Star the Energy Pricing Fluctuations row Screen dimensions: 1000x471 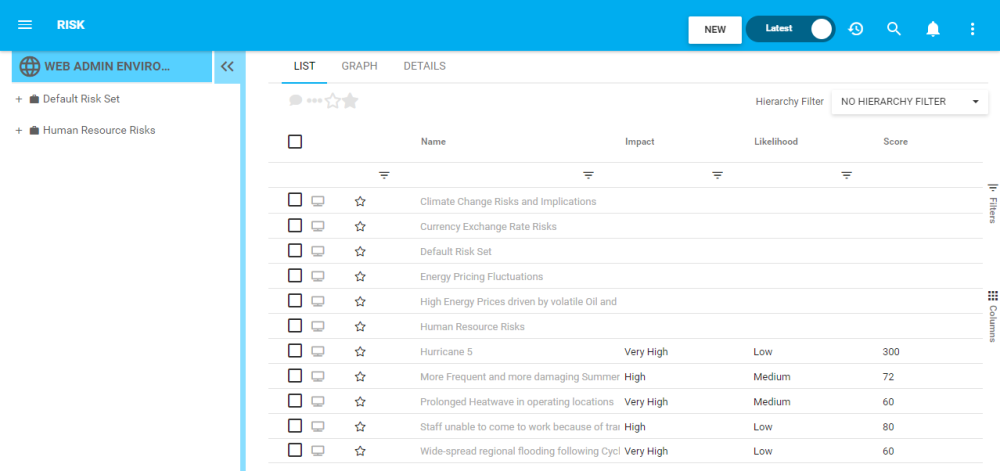[360, 277]
